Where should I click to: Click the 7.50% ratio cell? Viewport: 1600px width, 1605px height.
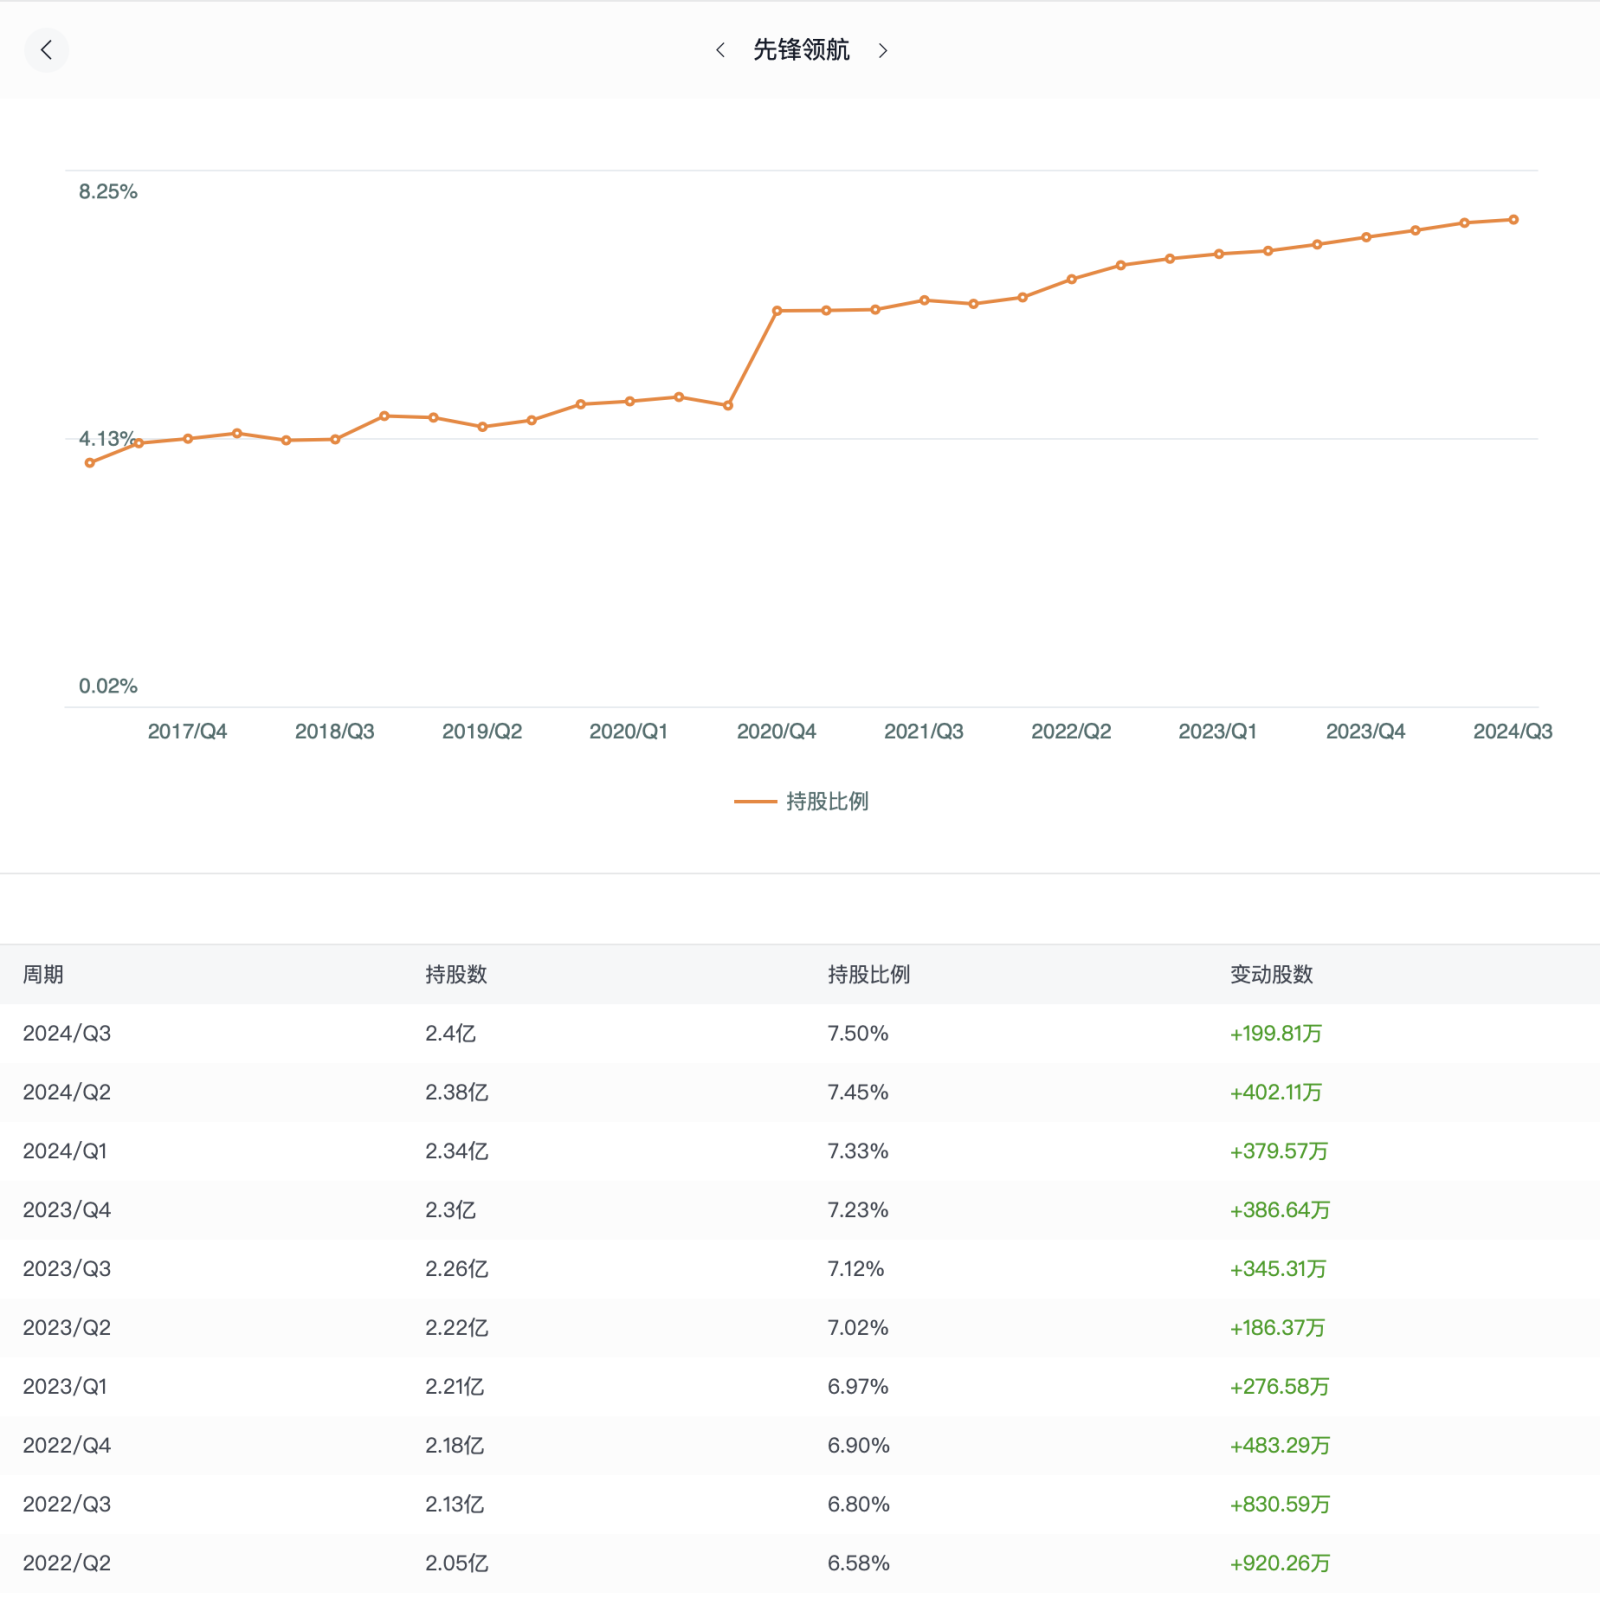pos(858,1033)
